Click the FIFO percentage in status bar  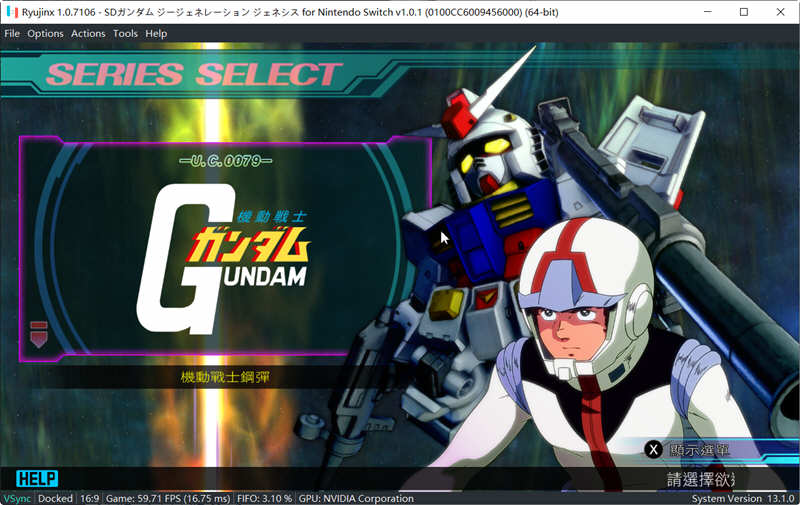[x=264, y=498]
